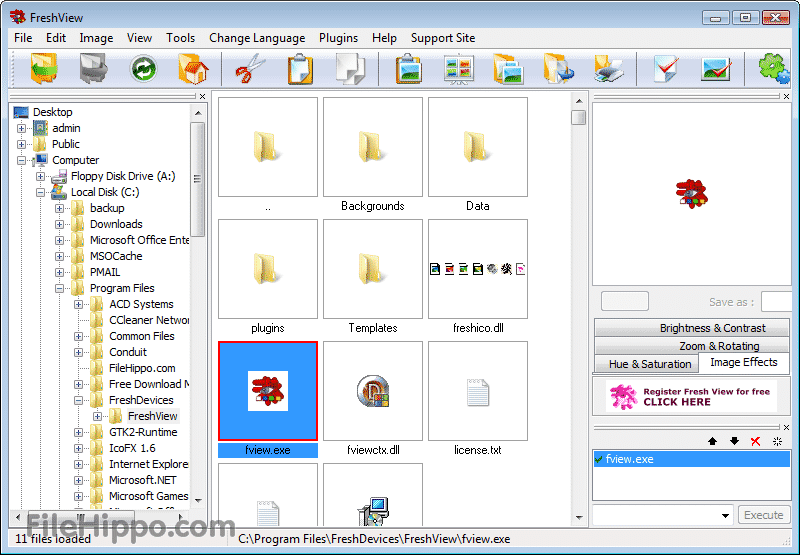
Task: Click the green back-arrow folder toolbar icon
Action: 44,68
